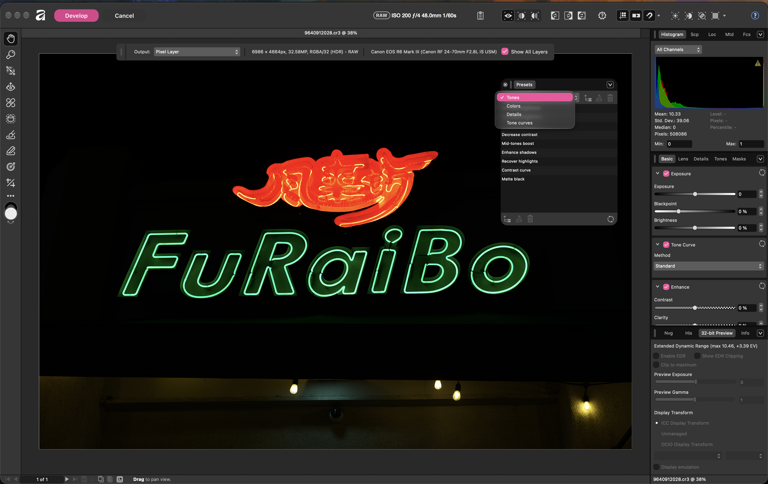
Task: Select the White Balance tool
Action: [x=11, y=87]
